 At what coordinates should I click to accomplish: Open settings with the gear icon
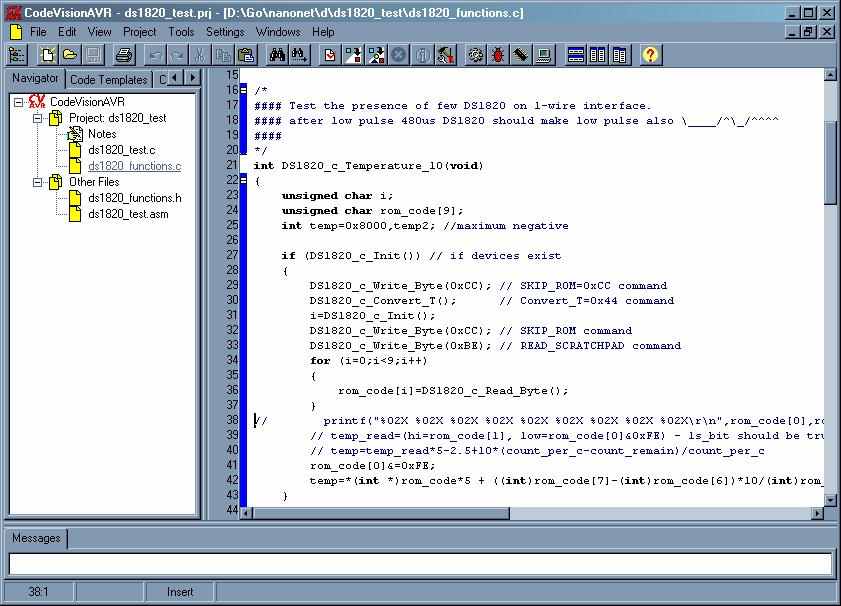click(x=476, y=55)
